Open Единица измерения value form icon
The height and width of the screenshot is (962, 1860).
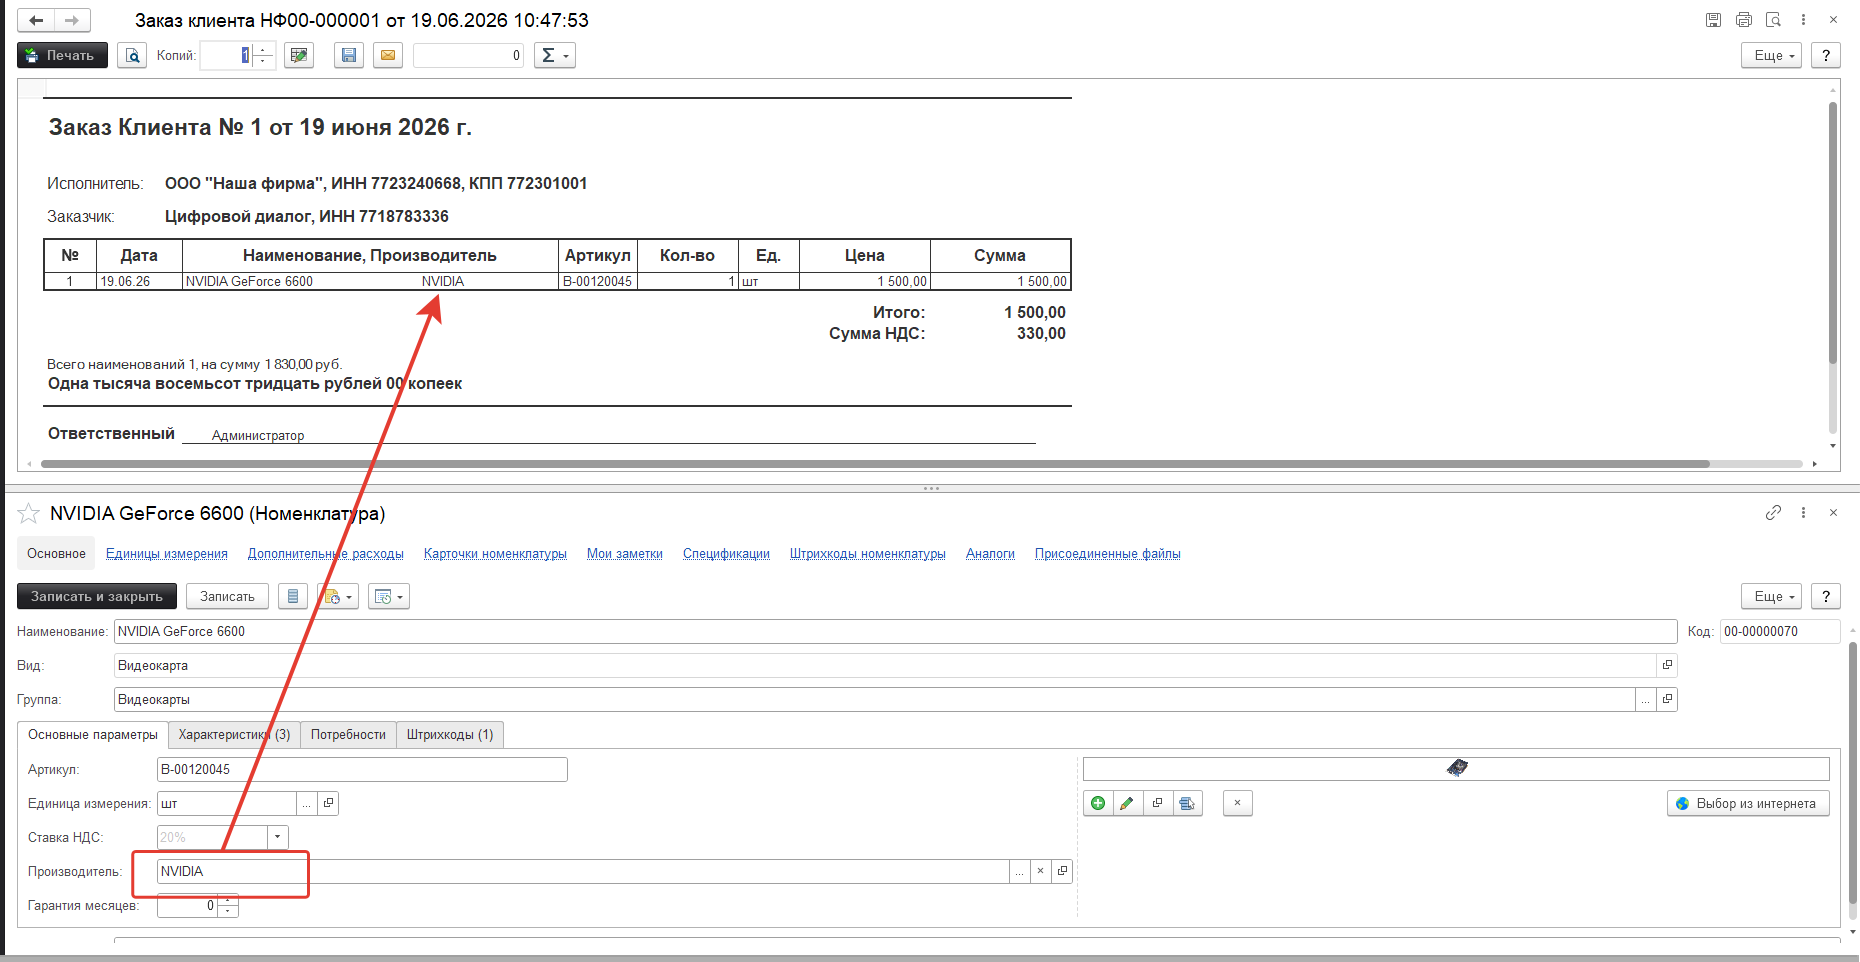(328, 803)
